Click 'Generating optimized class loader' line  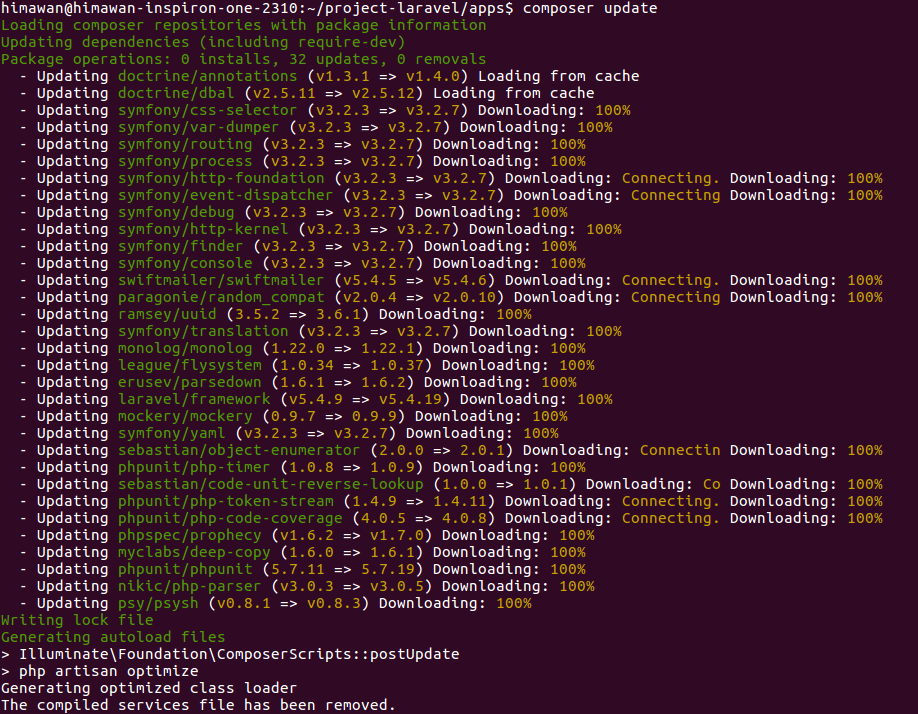click(149, 688)
